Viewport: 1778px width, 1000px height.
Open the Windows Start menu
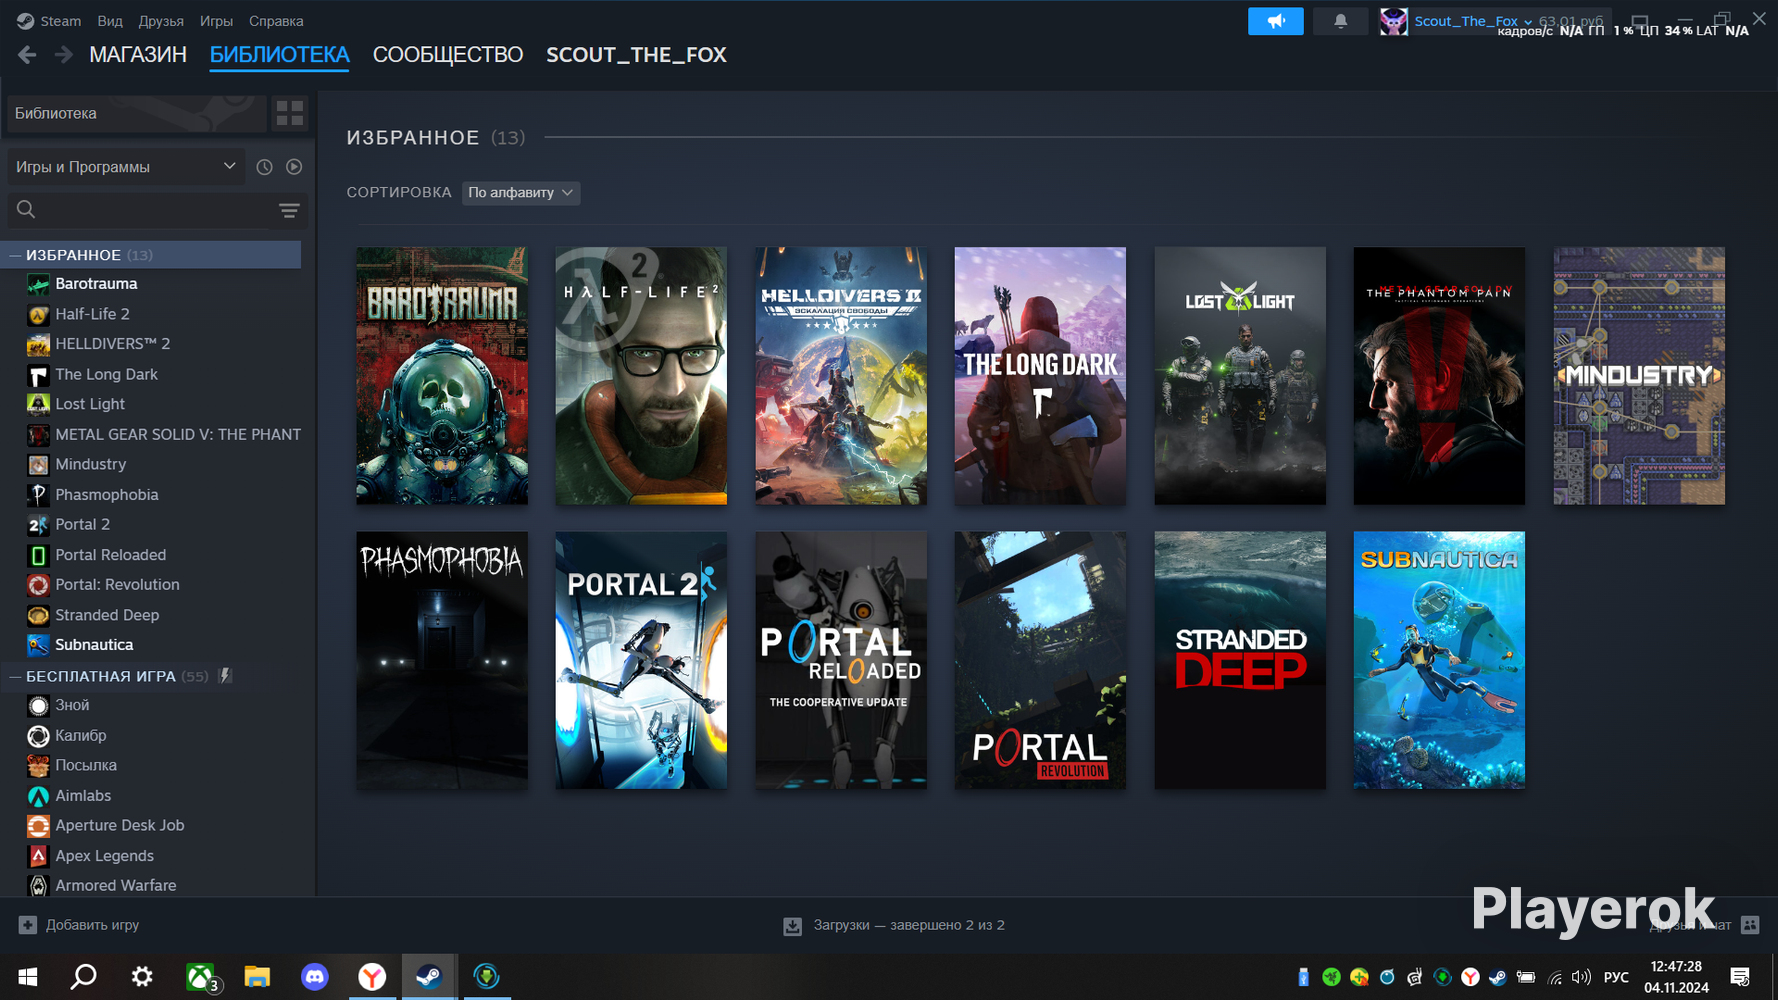coord(28,977)
